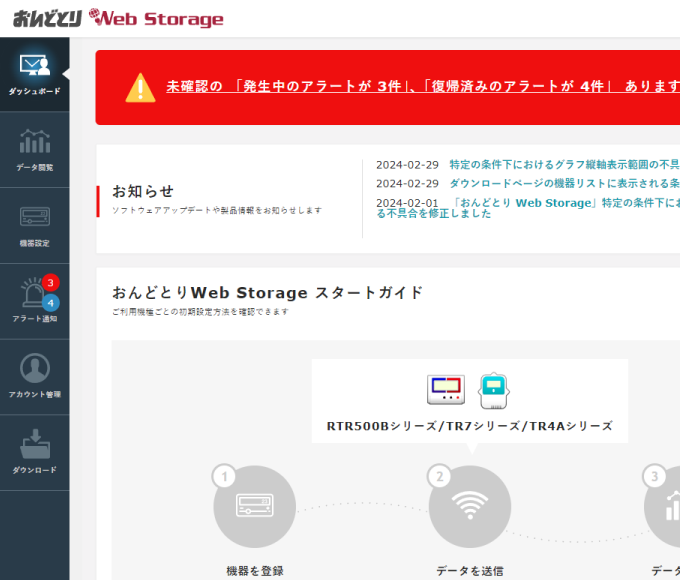Select the RTR500B/TR7/TR4A series tab

point(470,426)
